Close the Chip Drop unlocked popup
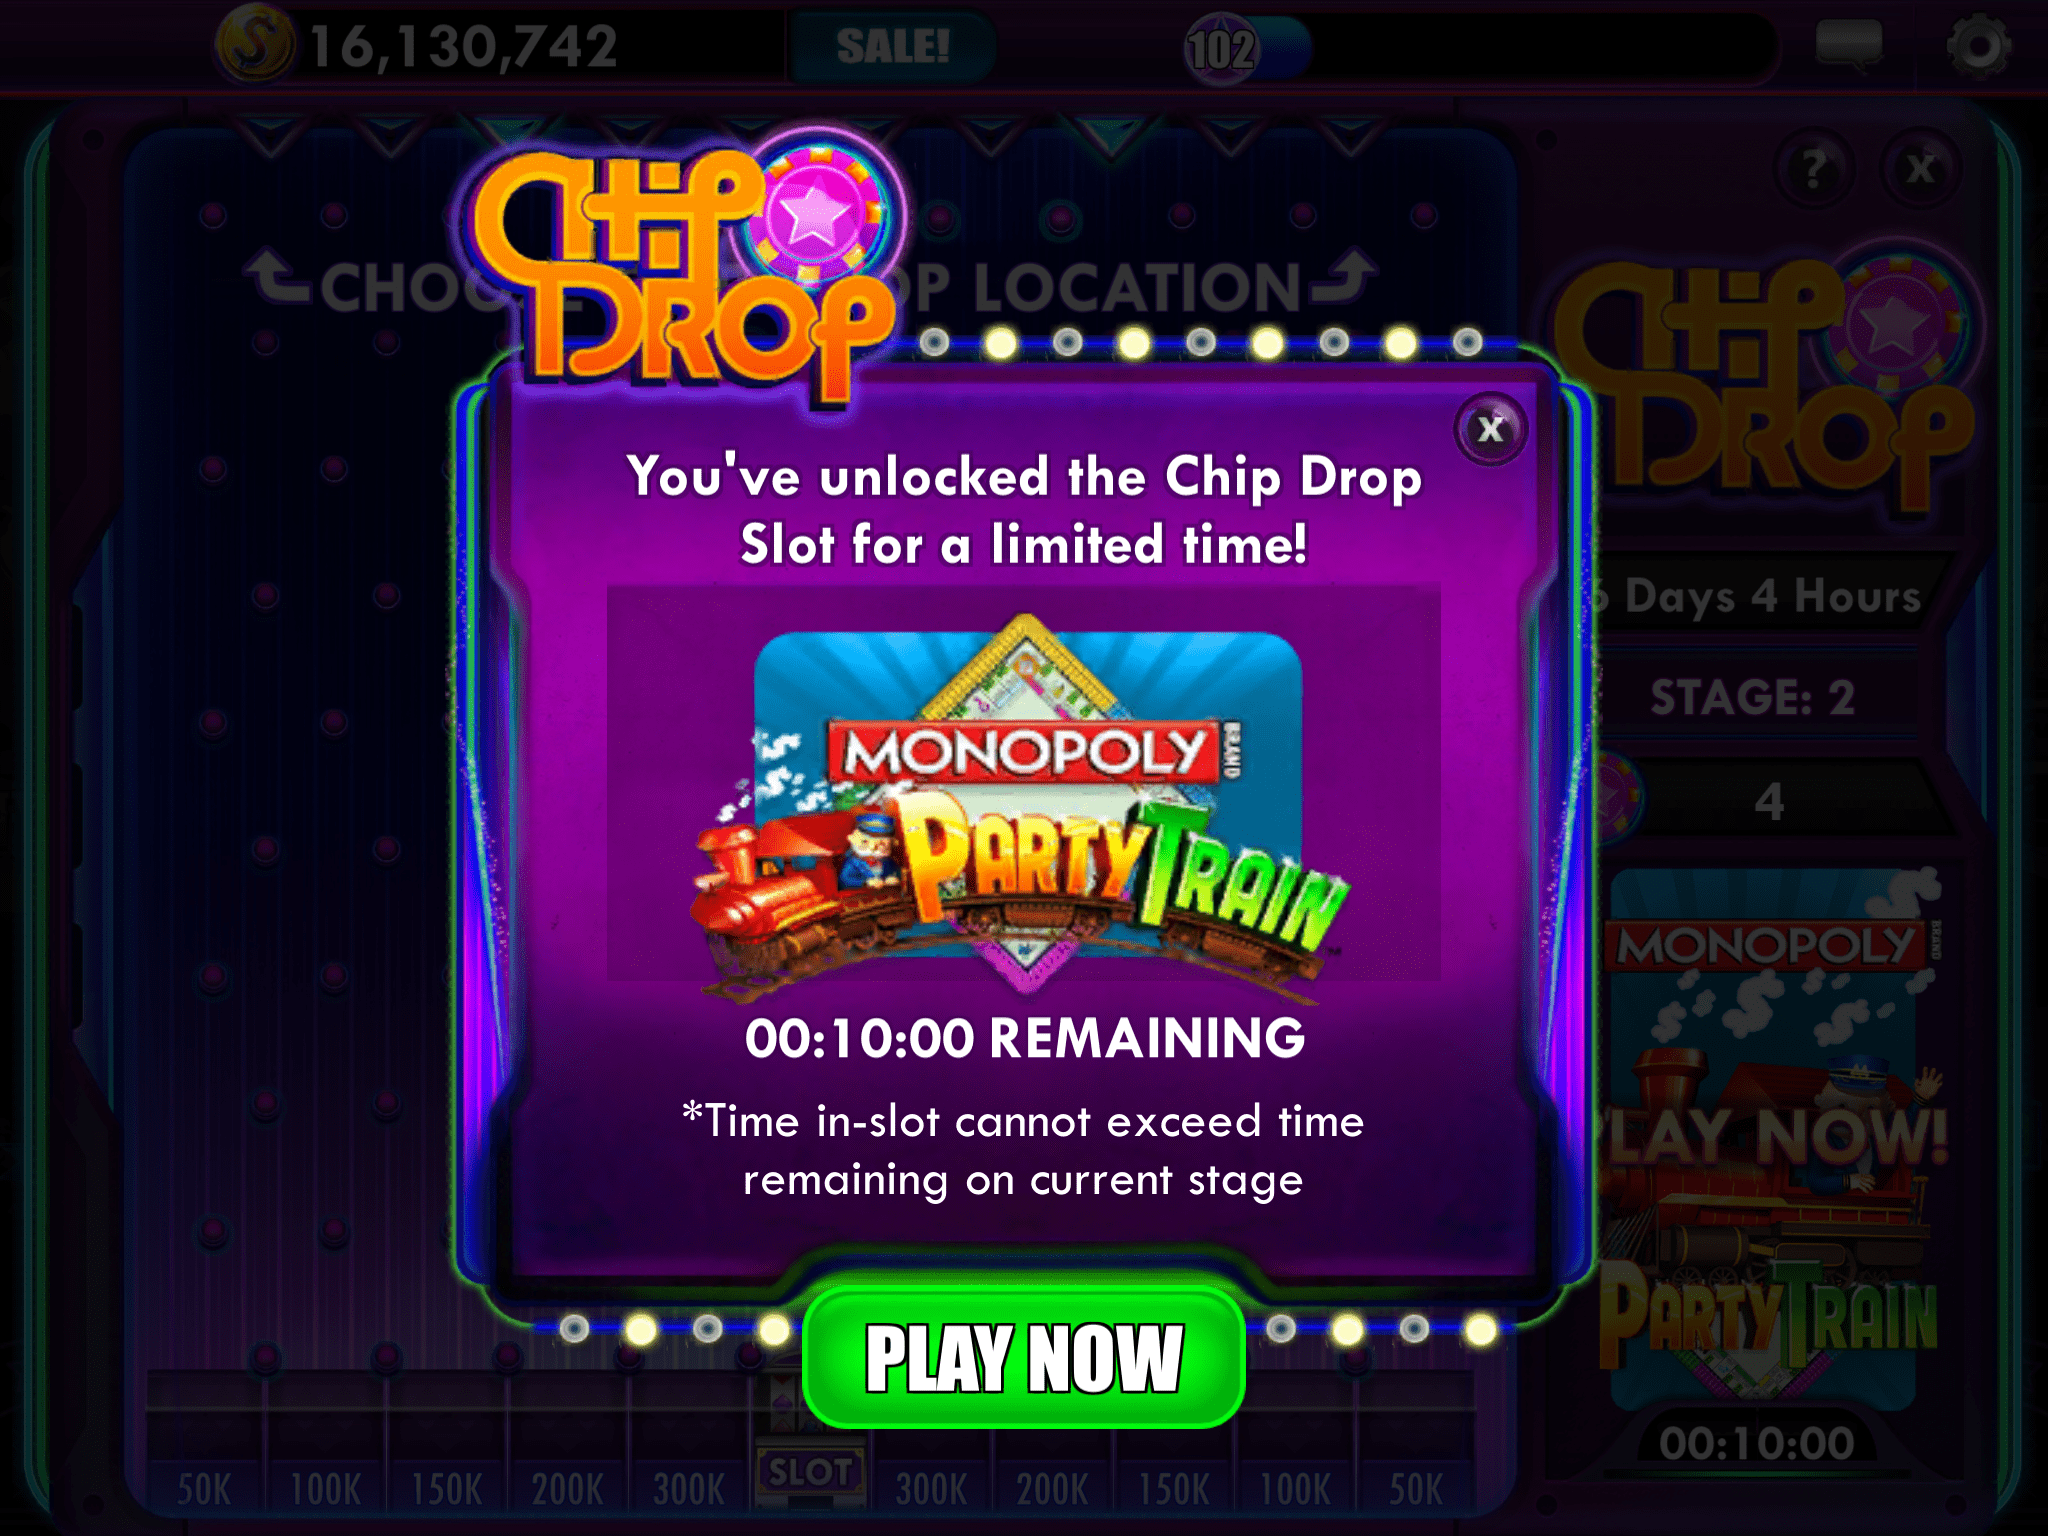 1490,429
